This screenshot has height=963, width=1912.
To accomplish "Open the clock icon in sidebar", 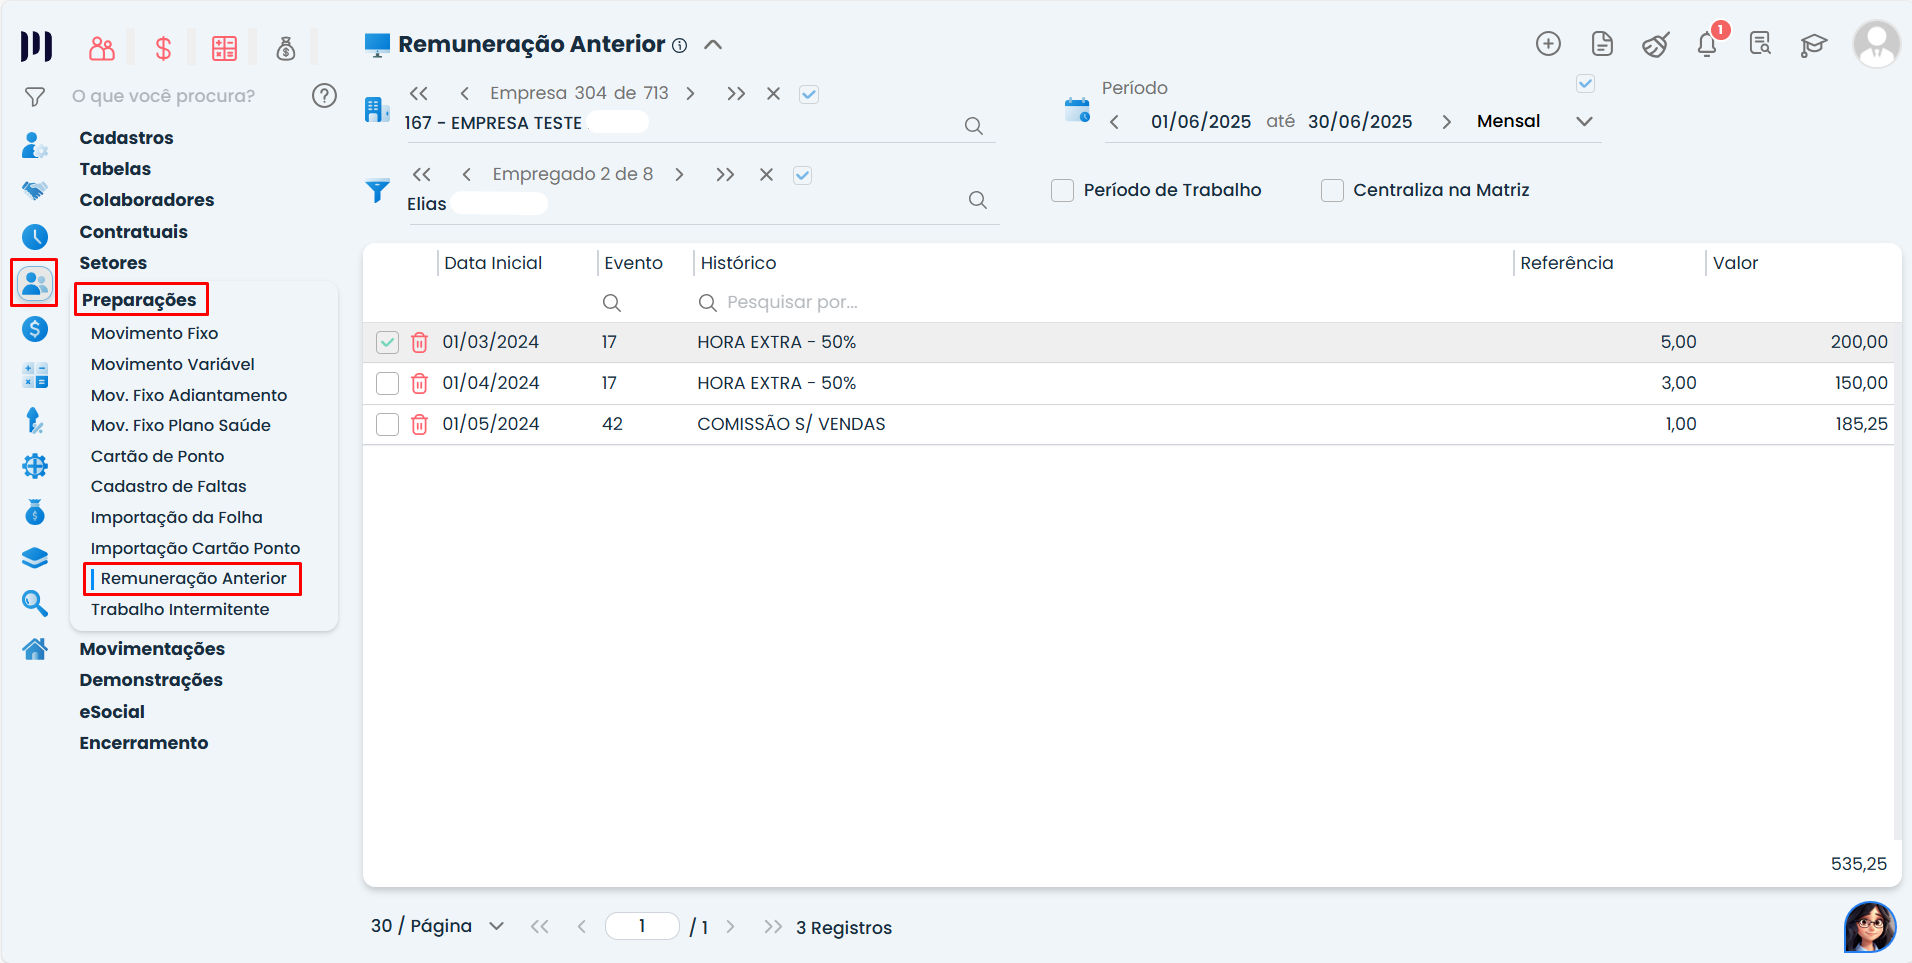I will click(35, 237).
